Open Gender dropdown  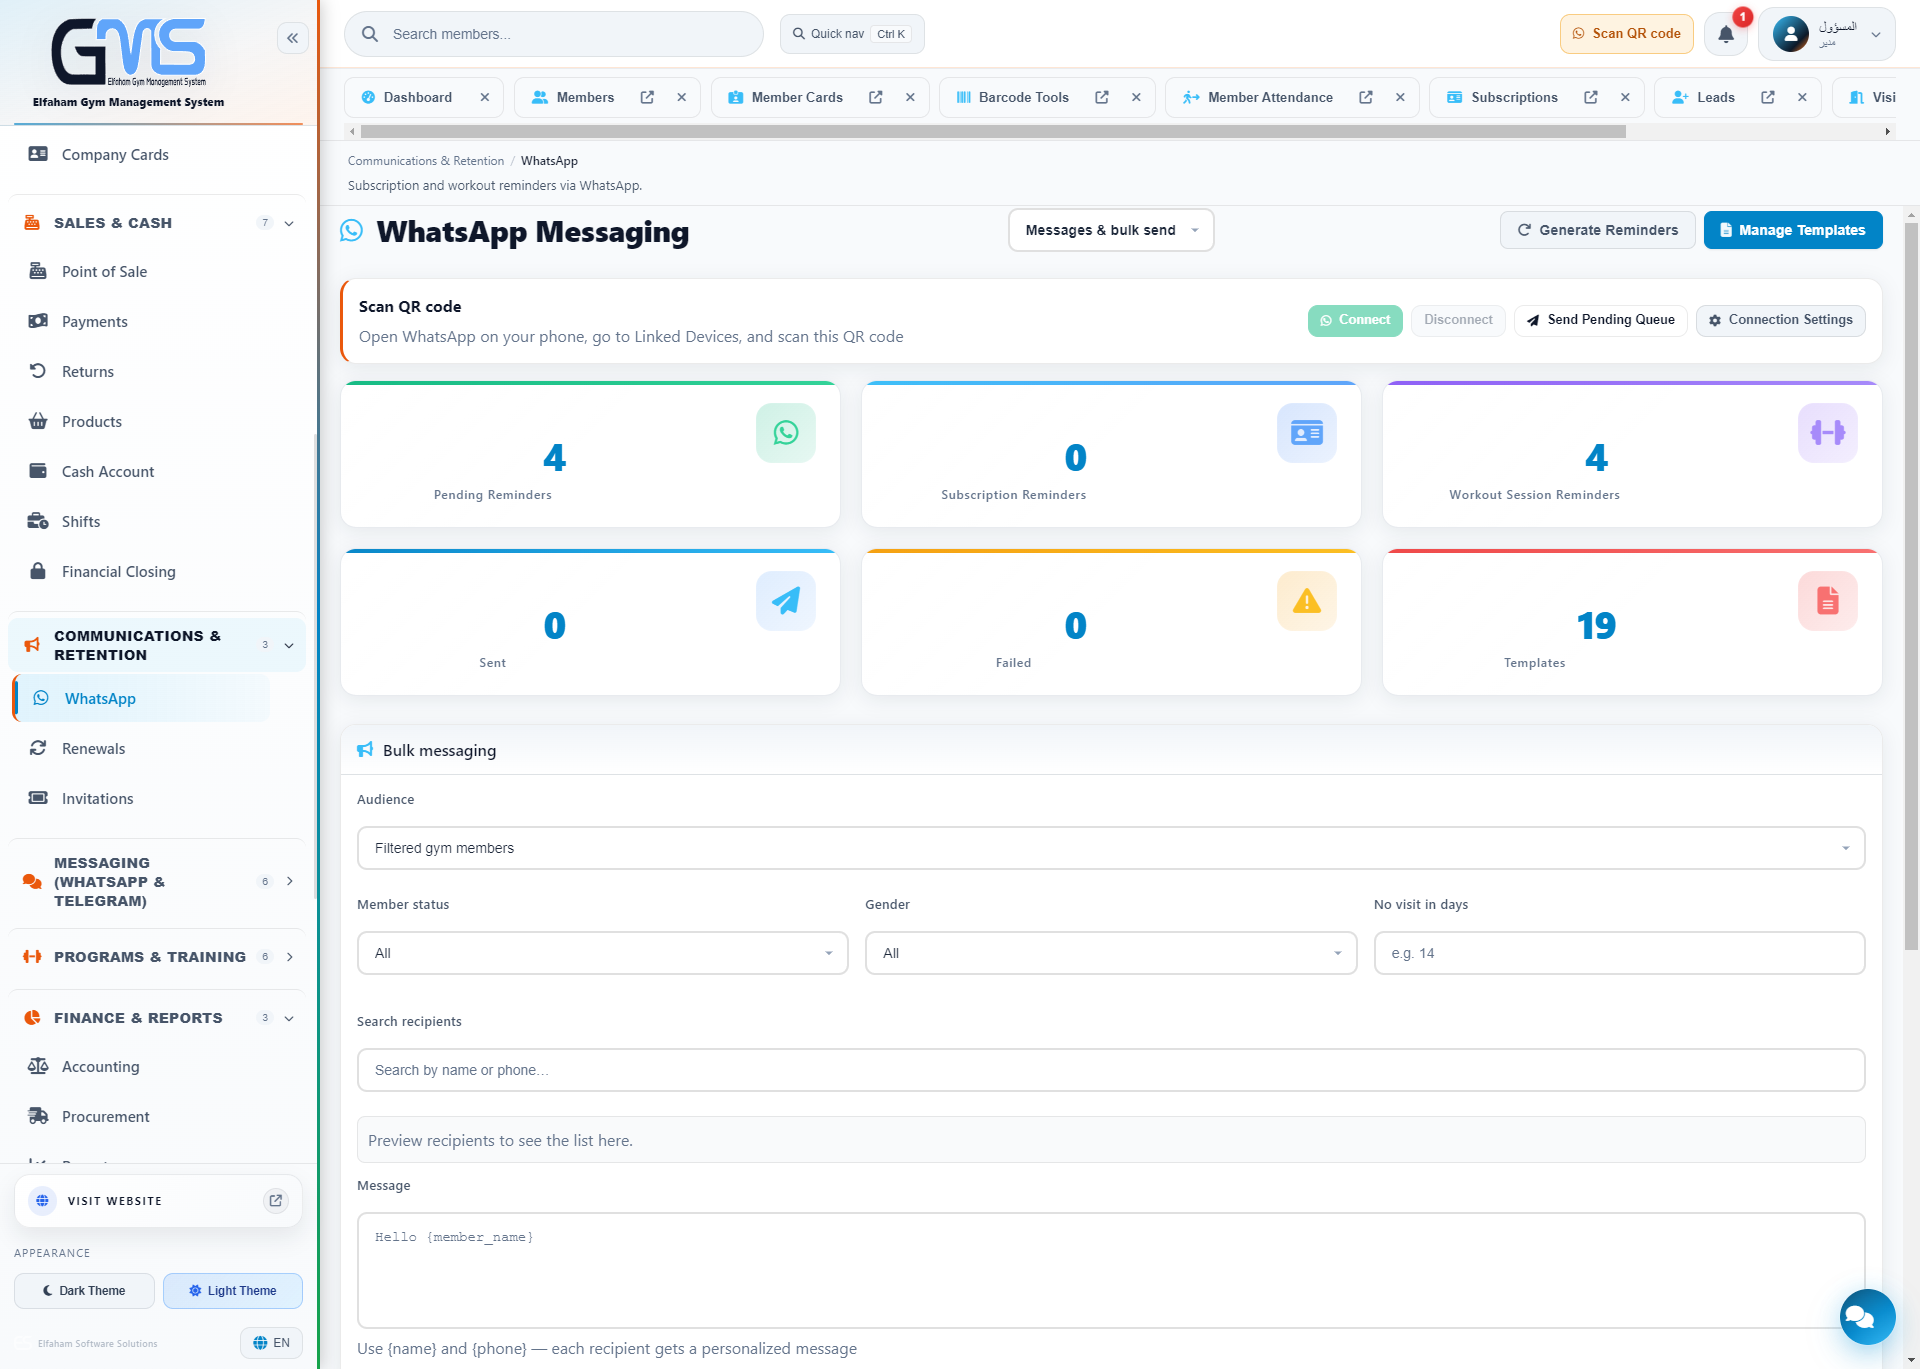1111,953
